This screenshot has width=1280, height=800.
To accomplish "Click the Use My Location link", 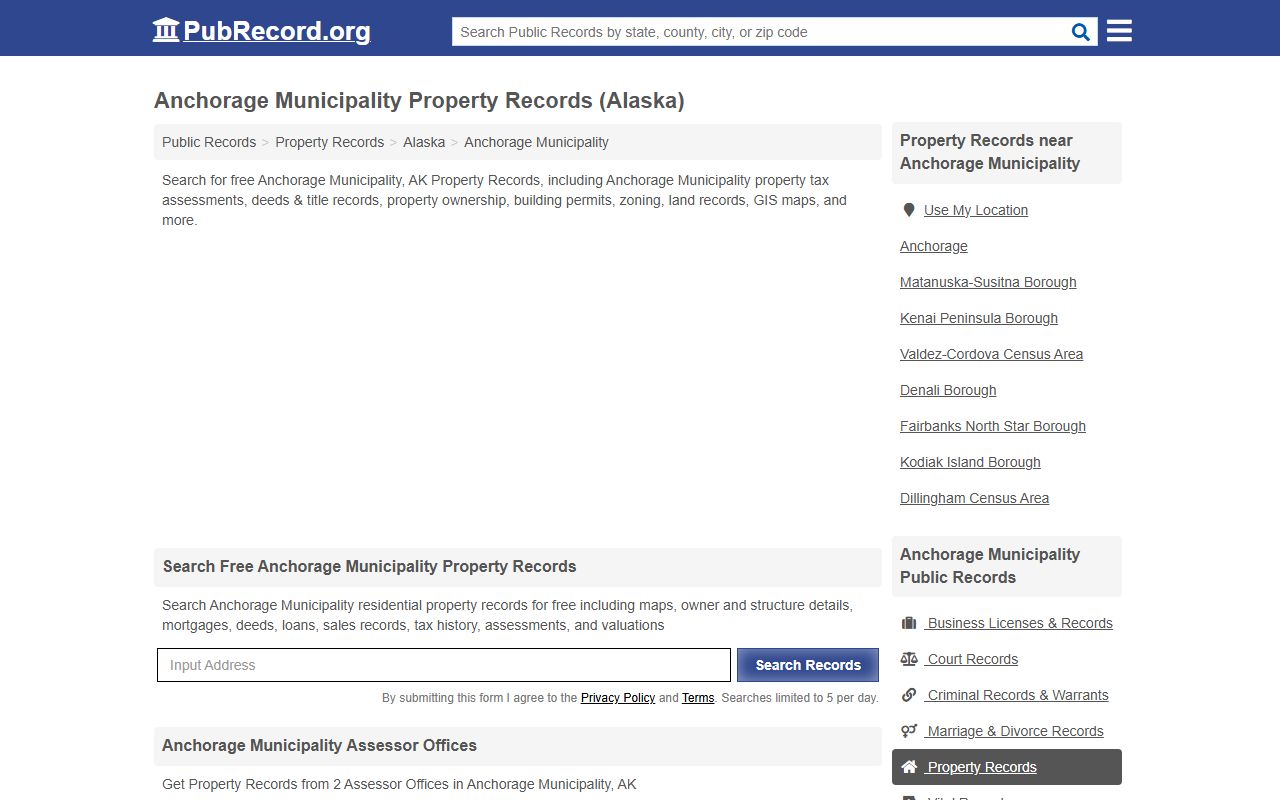I will 976,210.
